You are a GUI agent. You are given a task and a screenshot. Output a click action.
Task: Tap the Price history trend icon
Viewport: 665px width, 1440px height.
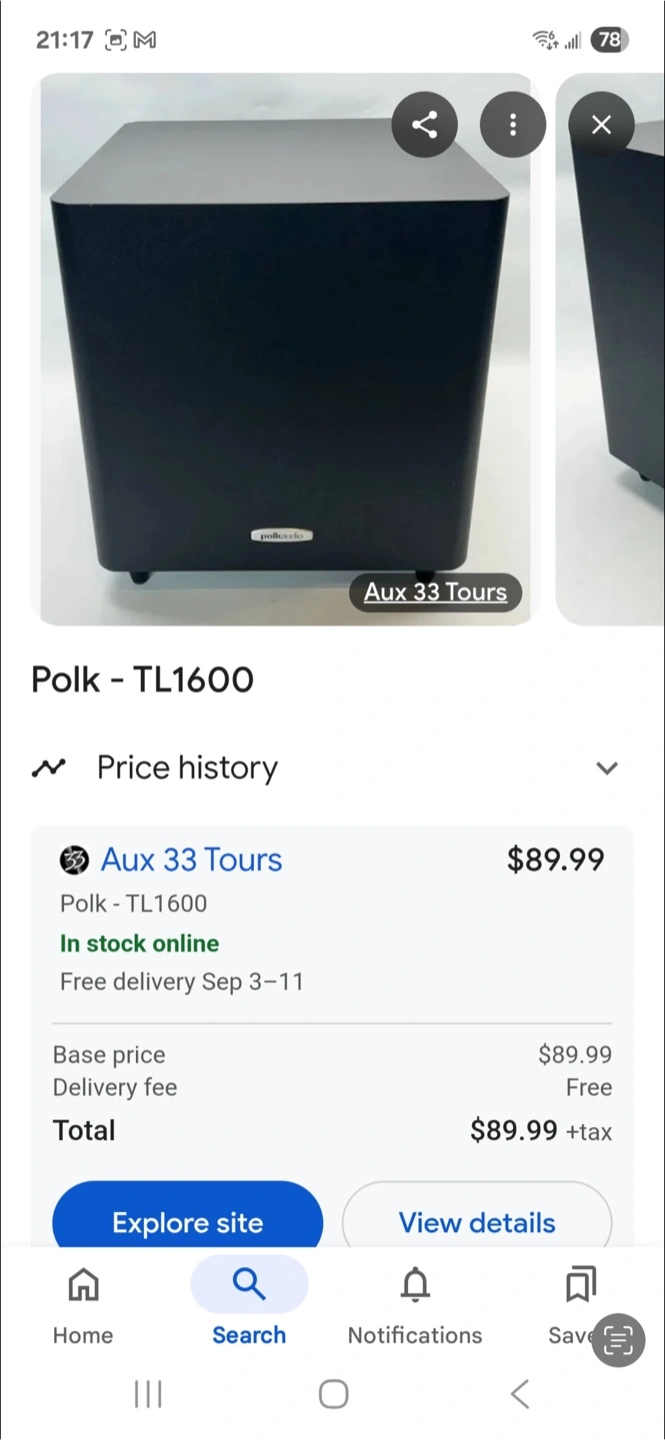[48, 768]
